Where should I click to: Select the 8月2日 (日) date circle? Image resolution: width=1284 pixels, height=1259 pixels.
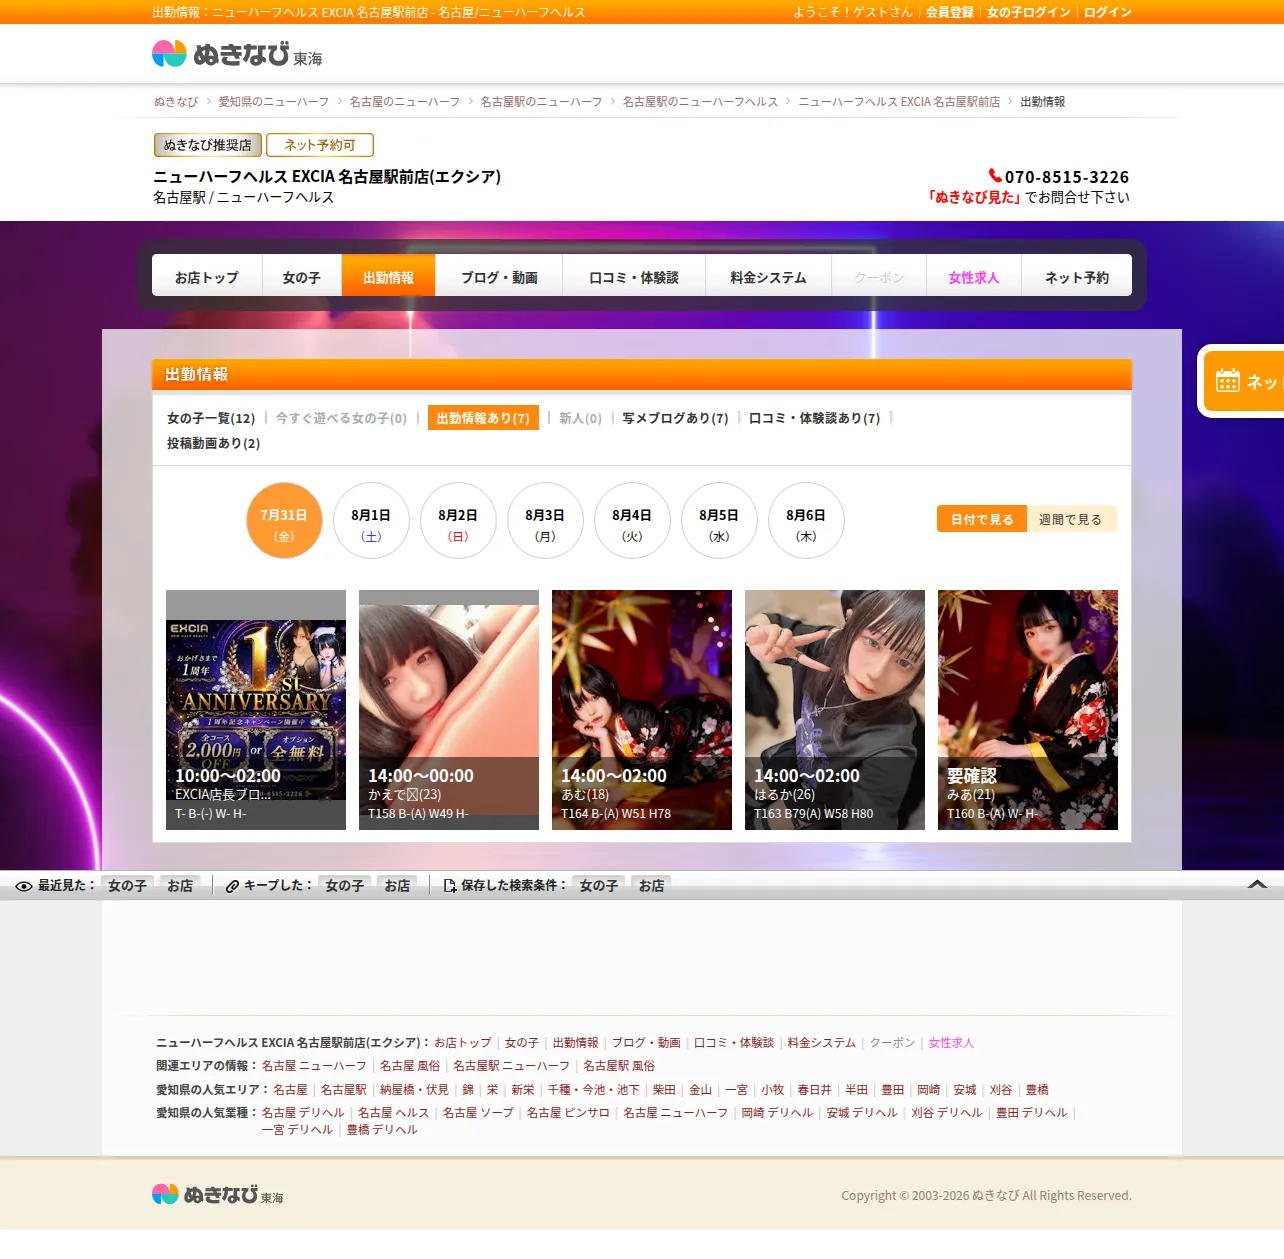point(458,521)
